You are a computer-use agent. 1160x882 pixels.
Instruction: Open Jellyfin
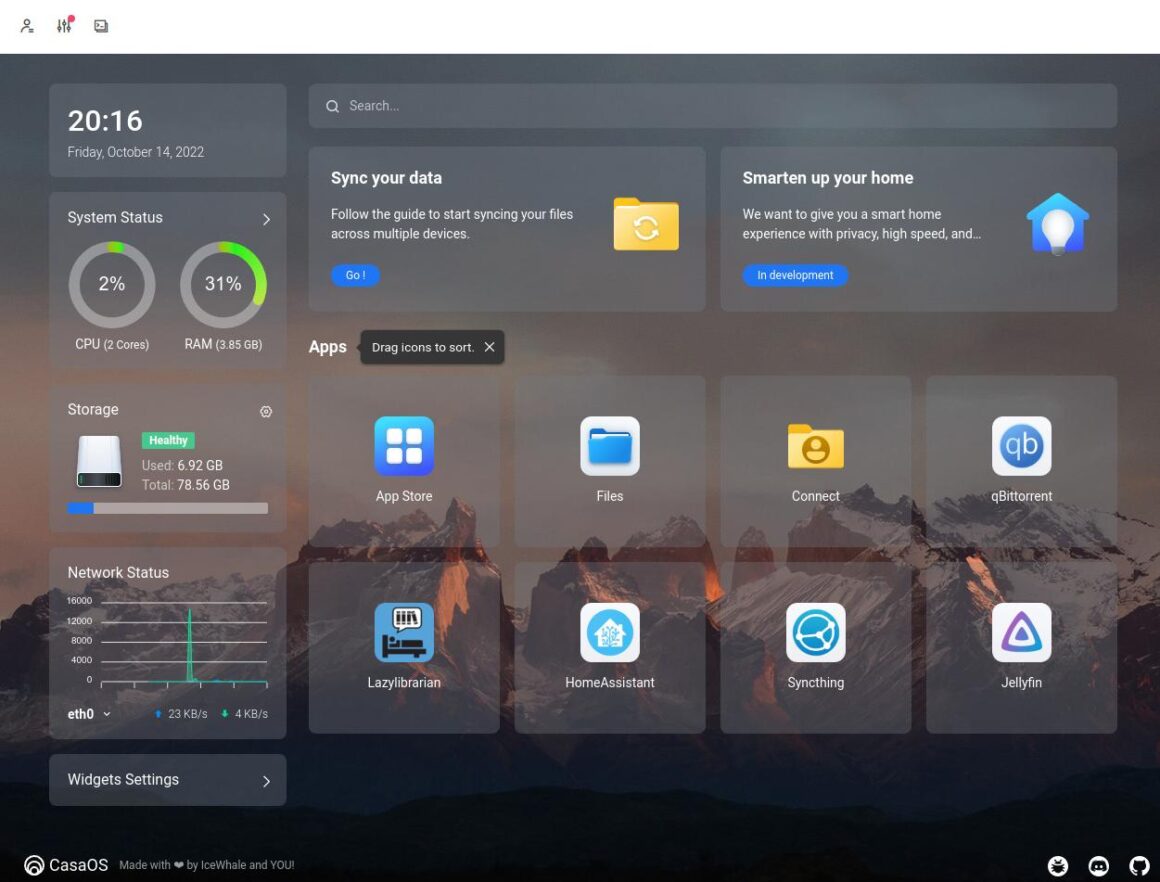pyautogui.click(x=1021, y=632)
